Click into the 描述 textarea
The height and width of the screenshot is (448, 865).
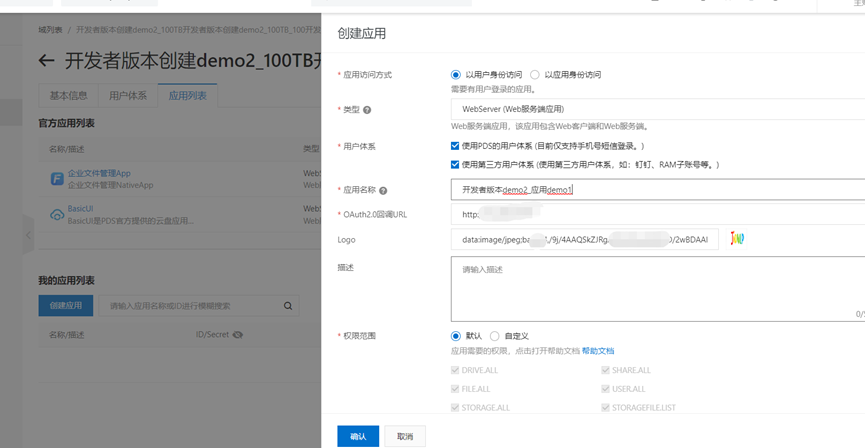tap(658, 289)
